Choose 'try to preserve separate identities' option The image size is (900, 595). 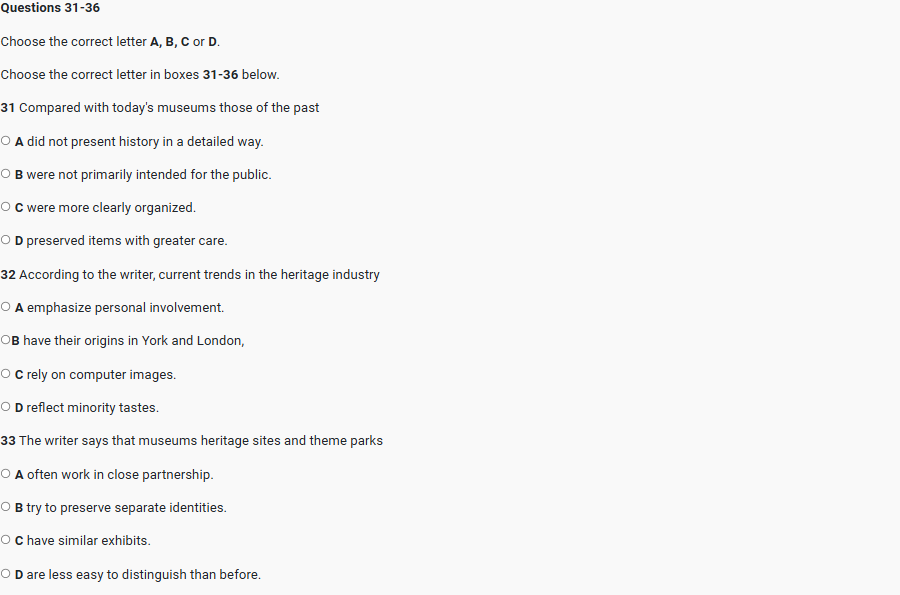6,507
